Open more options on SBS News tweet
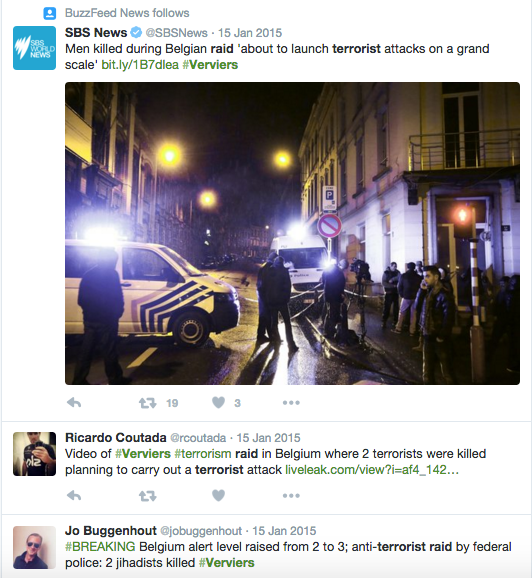Viewport: 532px width, 578px height. tap(291, 403)
